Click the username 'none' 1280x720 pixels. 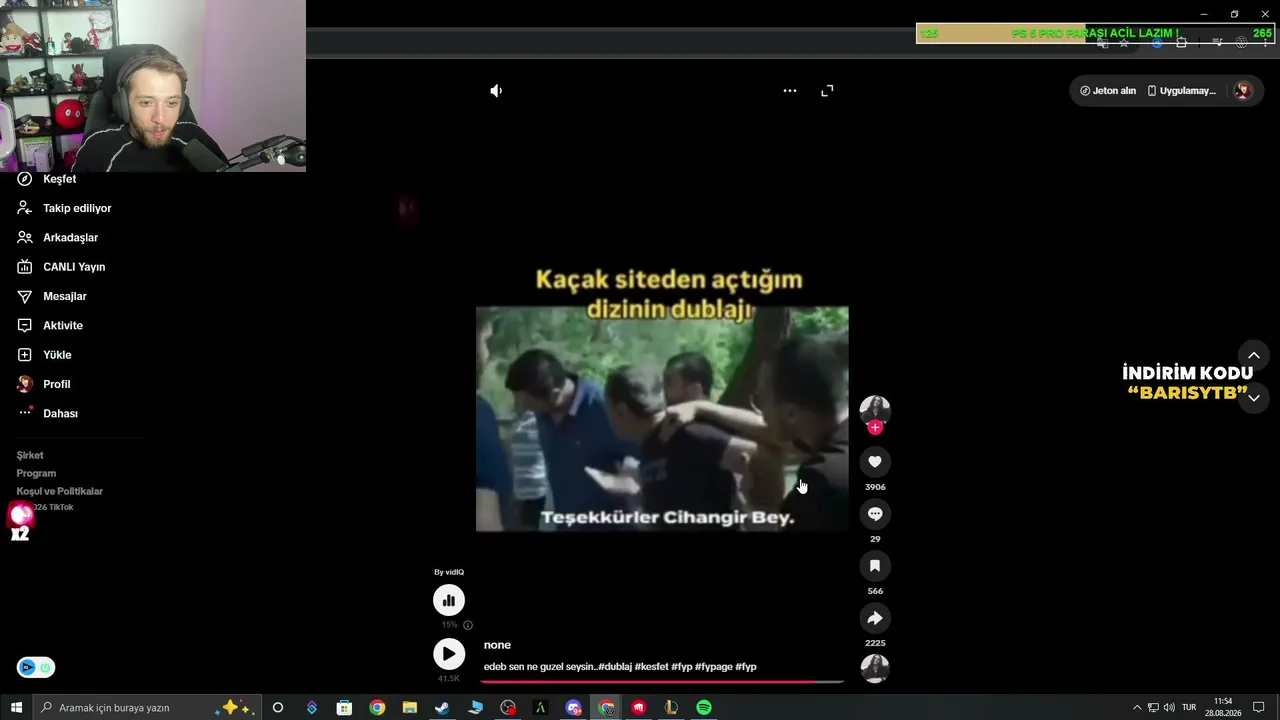(x=497, y=645)
